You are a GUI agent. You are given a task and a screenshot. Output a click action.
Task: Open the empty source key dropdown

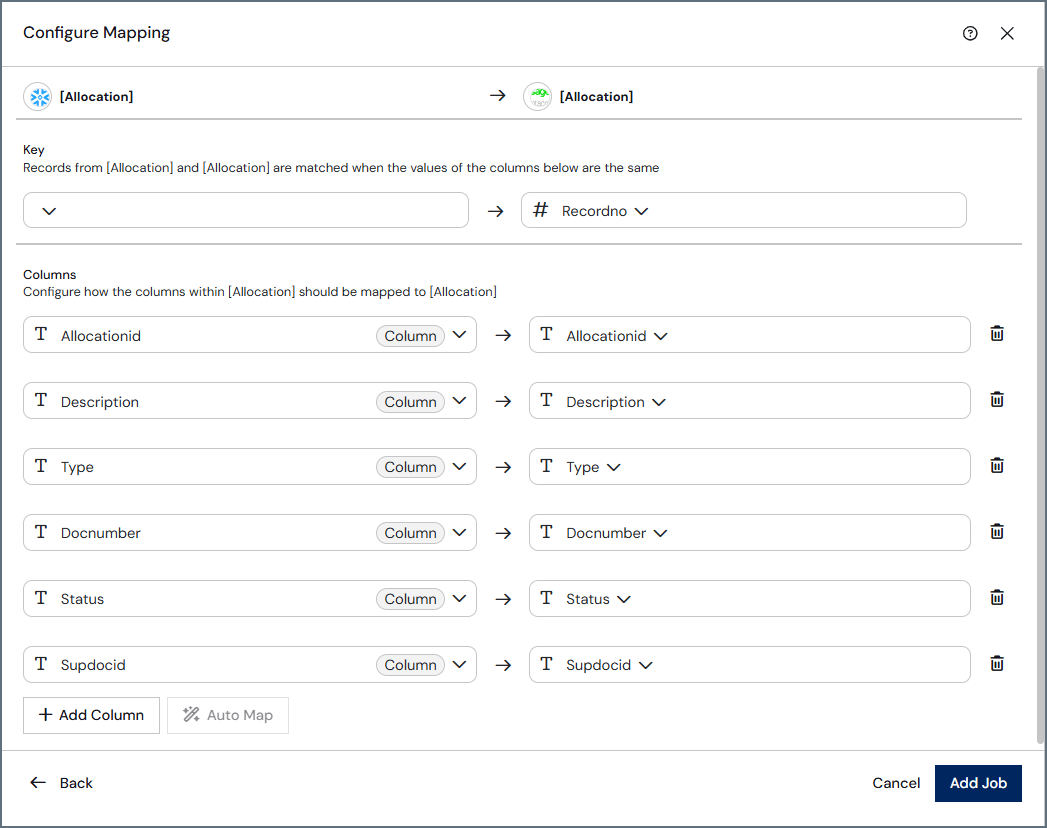pos(246,210)
